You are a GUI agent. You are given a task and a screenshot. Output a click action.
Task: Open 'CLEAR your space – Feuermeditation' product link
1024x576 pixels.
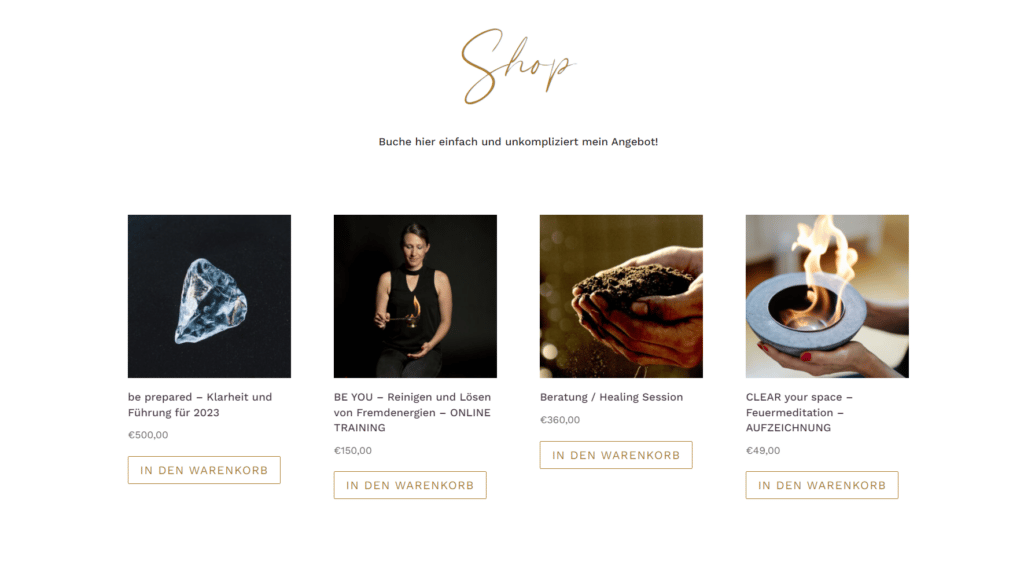(x=799, y=397)
